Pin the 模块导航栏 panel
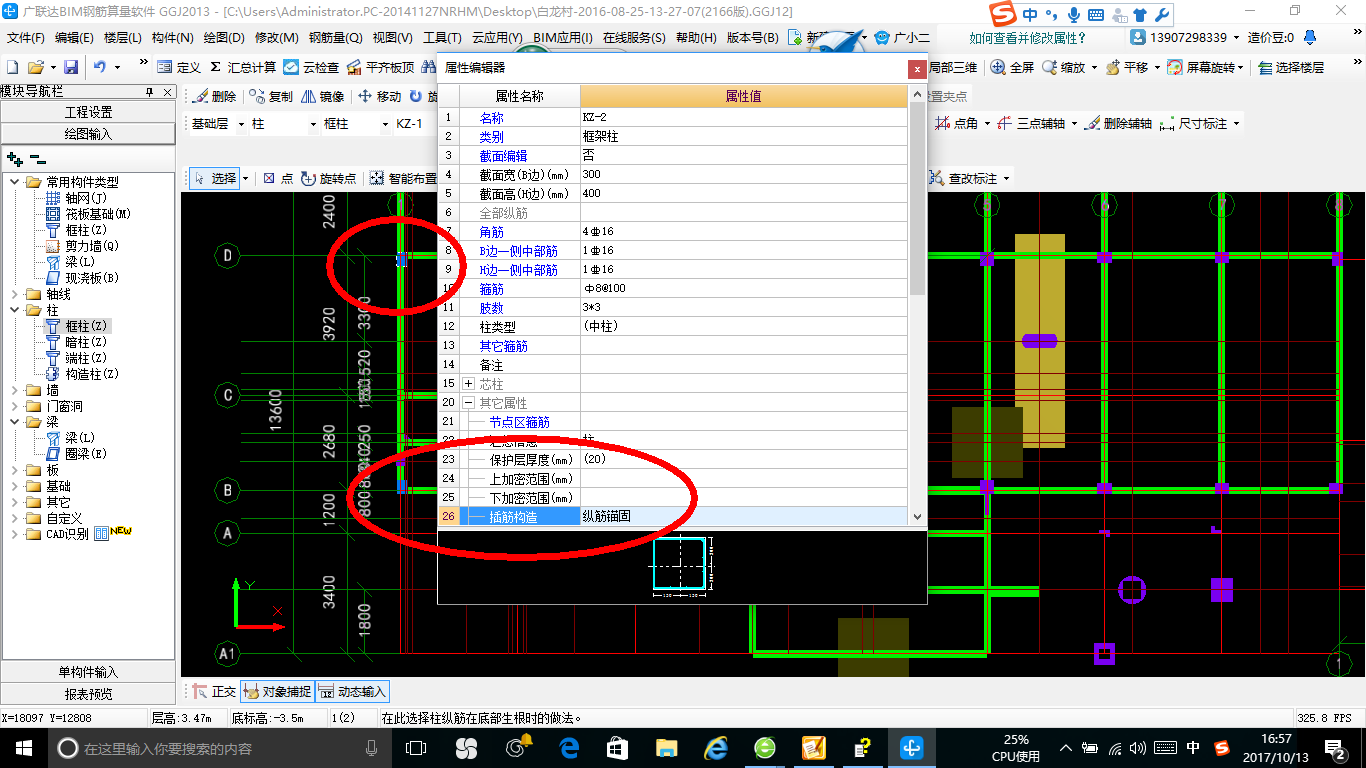 coord(150,91)
